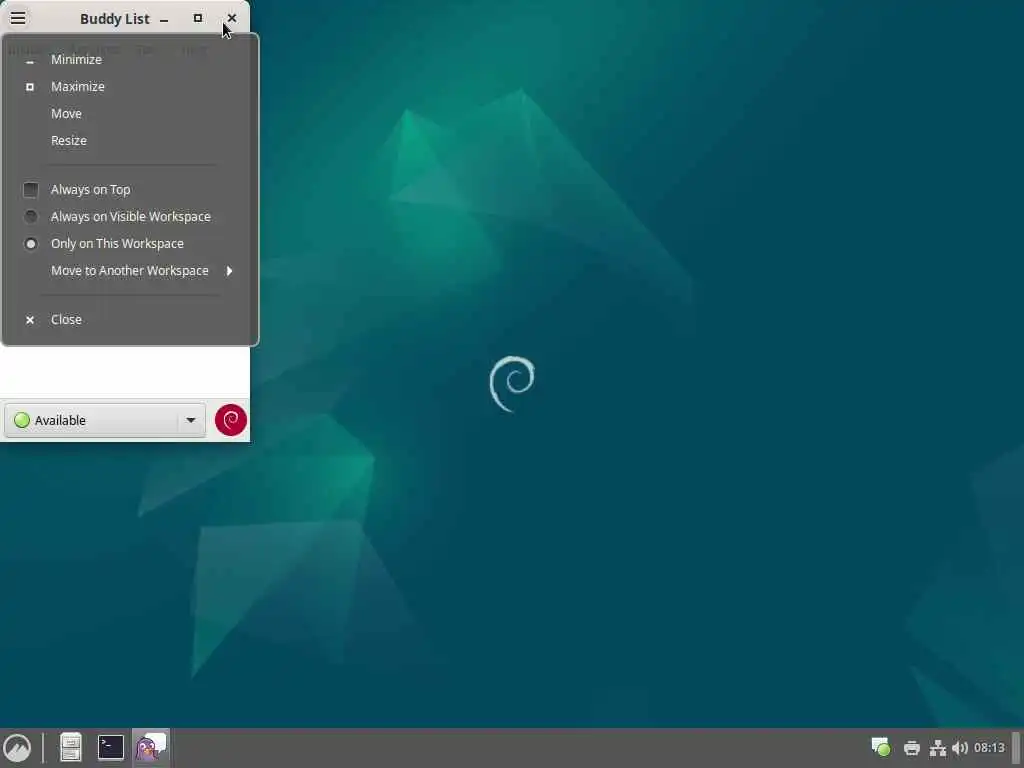Launch the file manager from taskbar
The width and height of the screenshot is (1024, 768).
tap(71, 748)
